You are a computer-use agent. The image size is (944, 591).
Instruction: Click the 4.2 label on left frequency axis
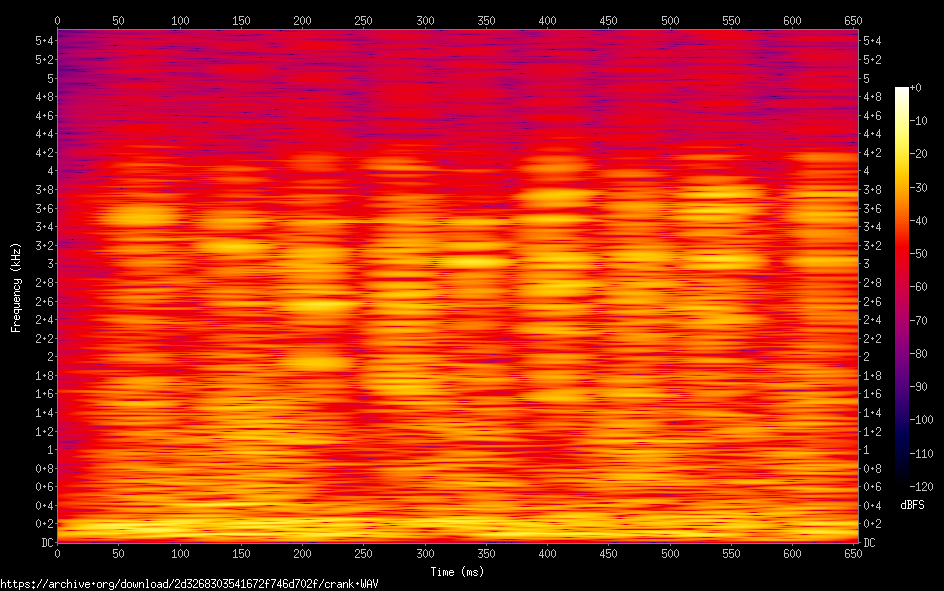43,152
